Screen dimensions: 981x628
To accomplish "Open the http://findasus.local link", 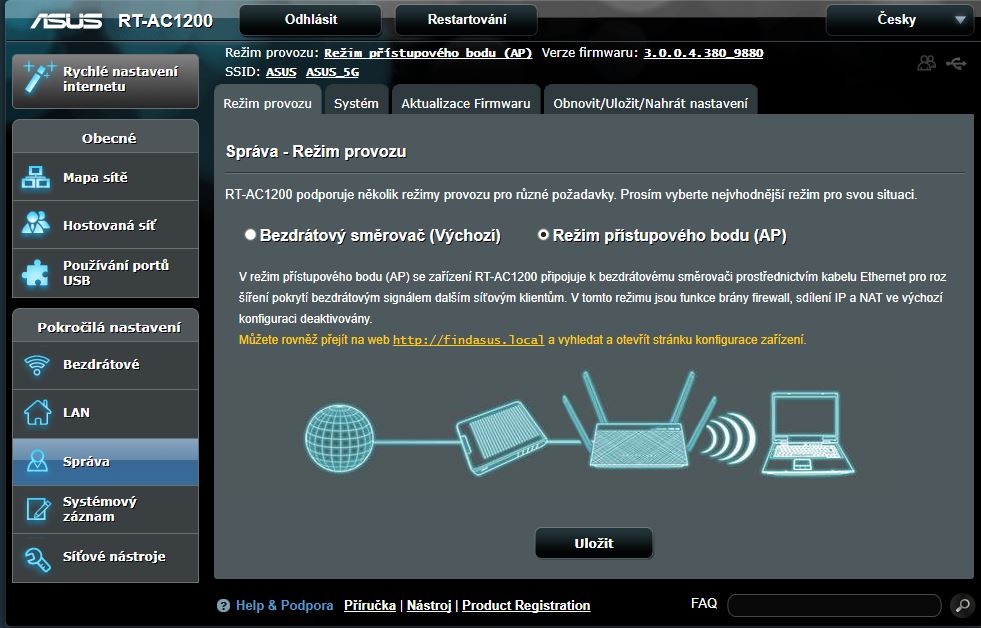I will [x=469, y=340].
